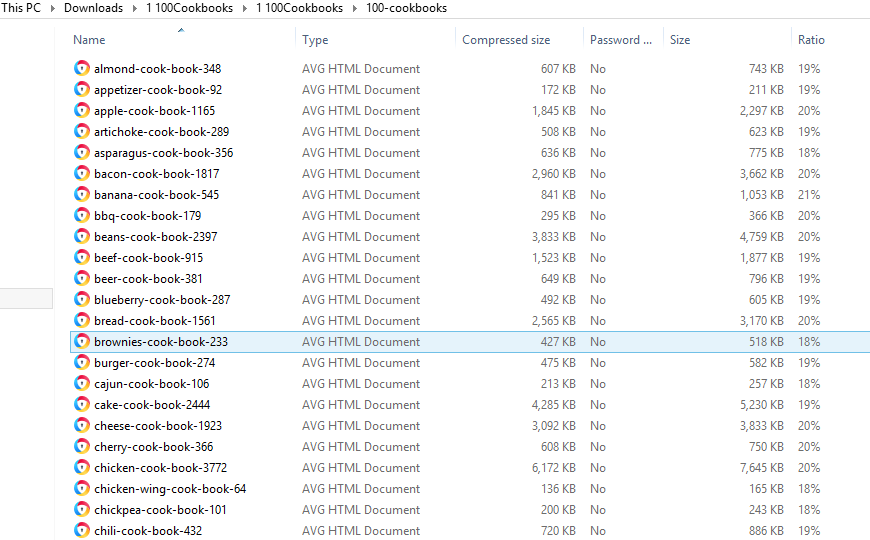The image size is (870, 540).
Task: Click the asparagus-cook-book-356 file icon
Action: coord(82,153)
